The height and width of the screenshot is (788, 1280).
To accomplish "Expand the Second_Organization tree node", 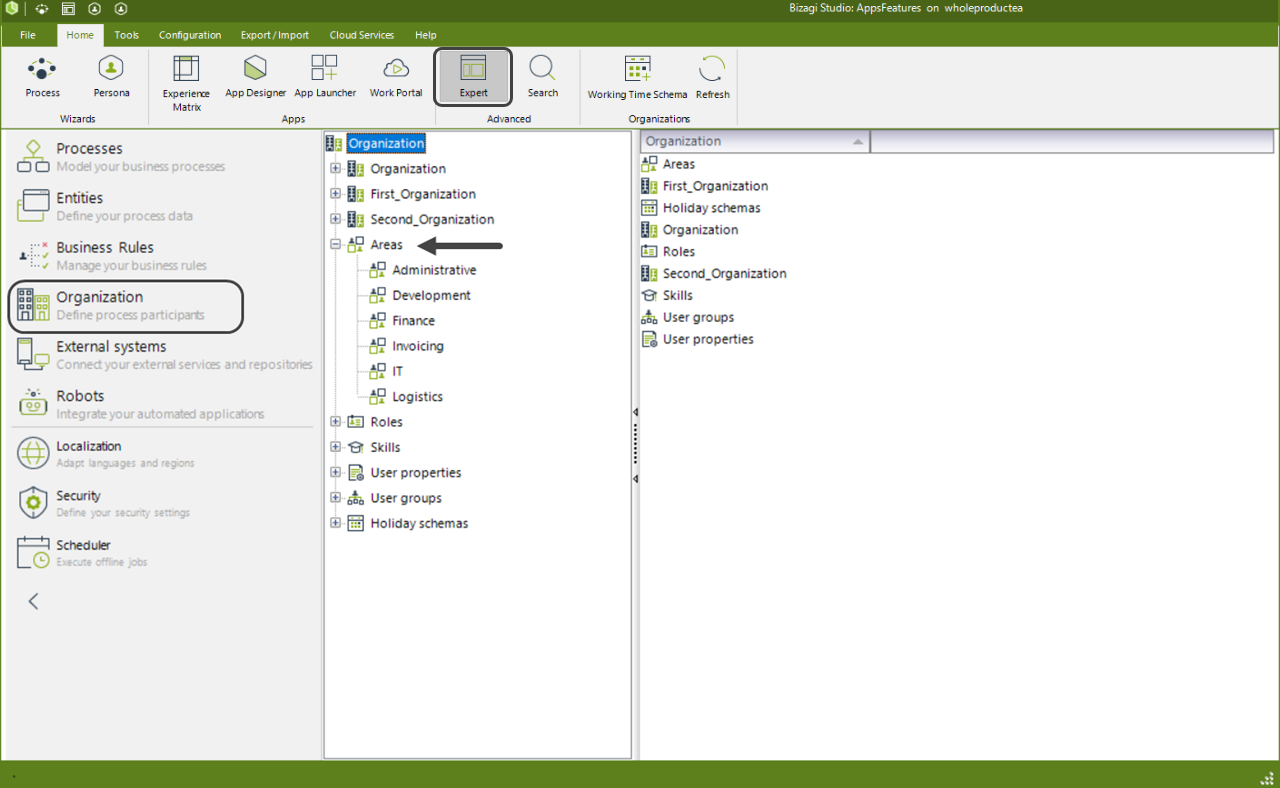I will (x=336, y=219).
